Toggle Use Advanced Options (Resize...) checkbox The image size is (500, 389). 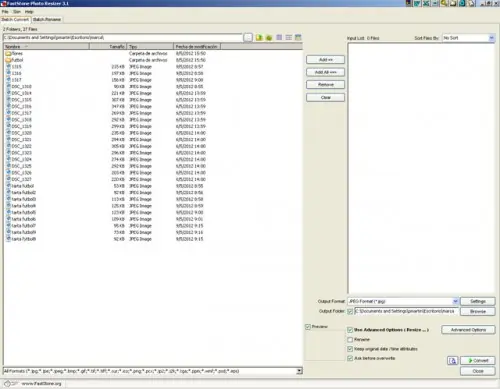pos(350,330)
